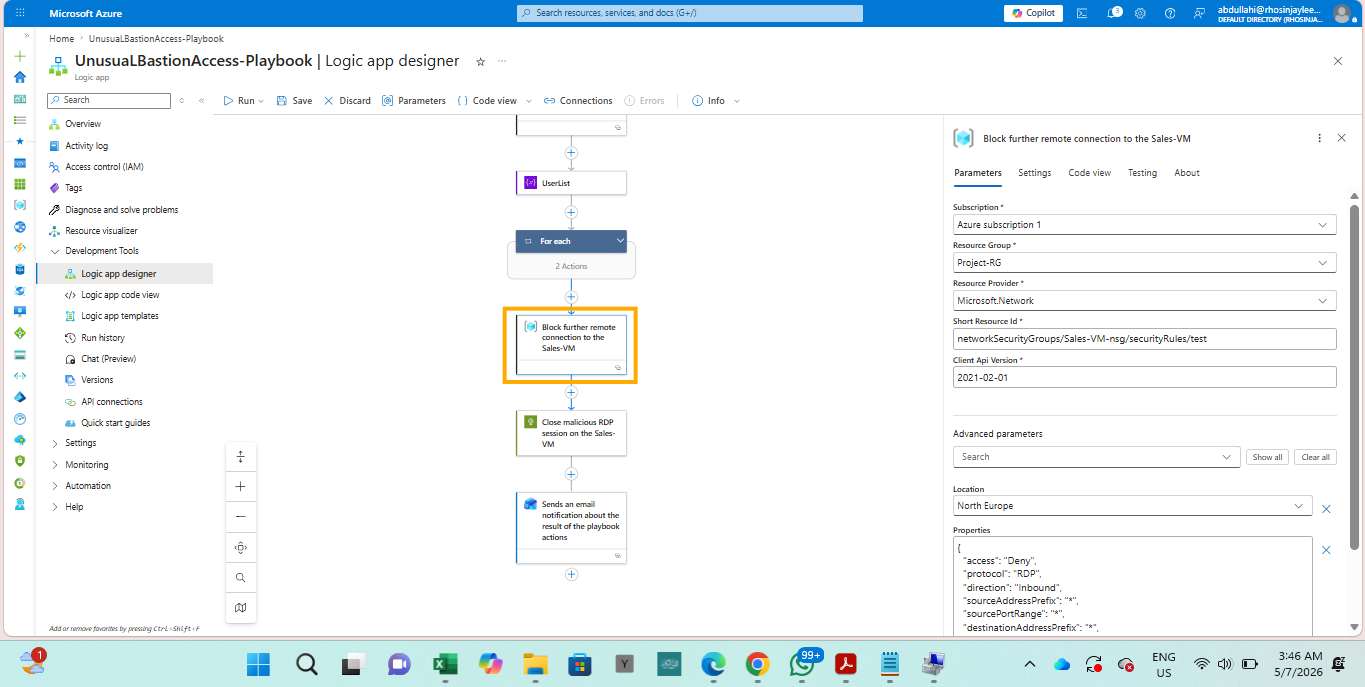Zoom in on the designer canvas

(x=240, y=486)
